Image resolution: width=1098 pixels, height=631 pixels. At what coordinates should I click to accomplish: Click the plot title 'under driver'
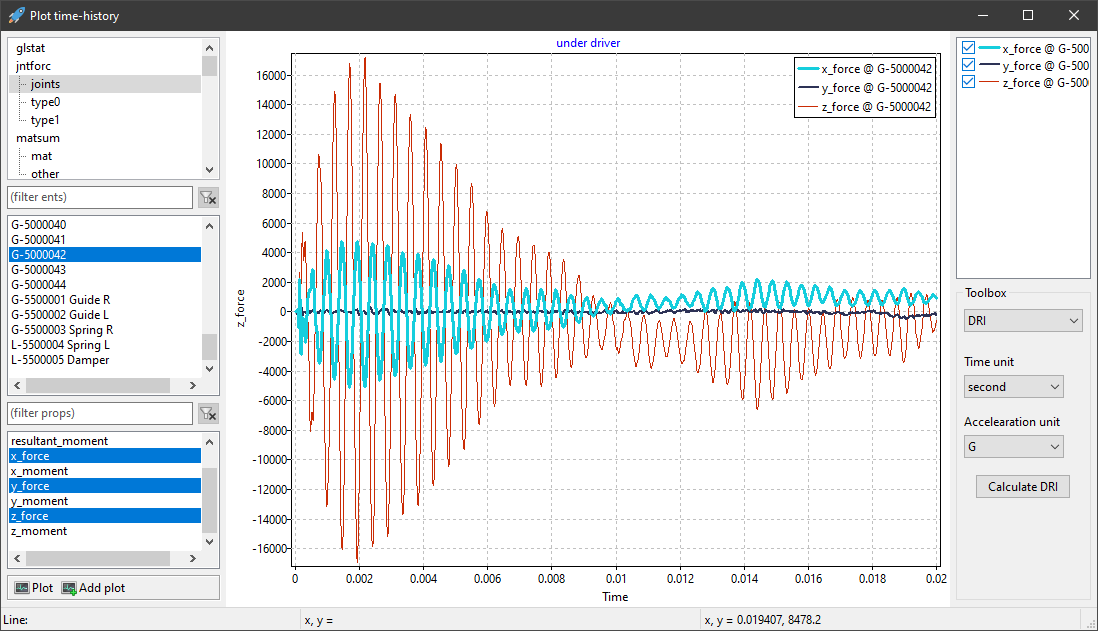point(588,43)
